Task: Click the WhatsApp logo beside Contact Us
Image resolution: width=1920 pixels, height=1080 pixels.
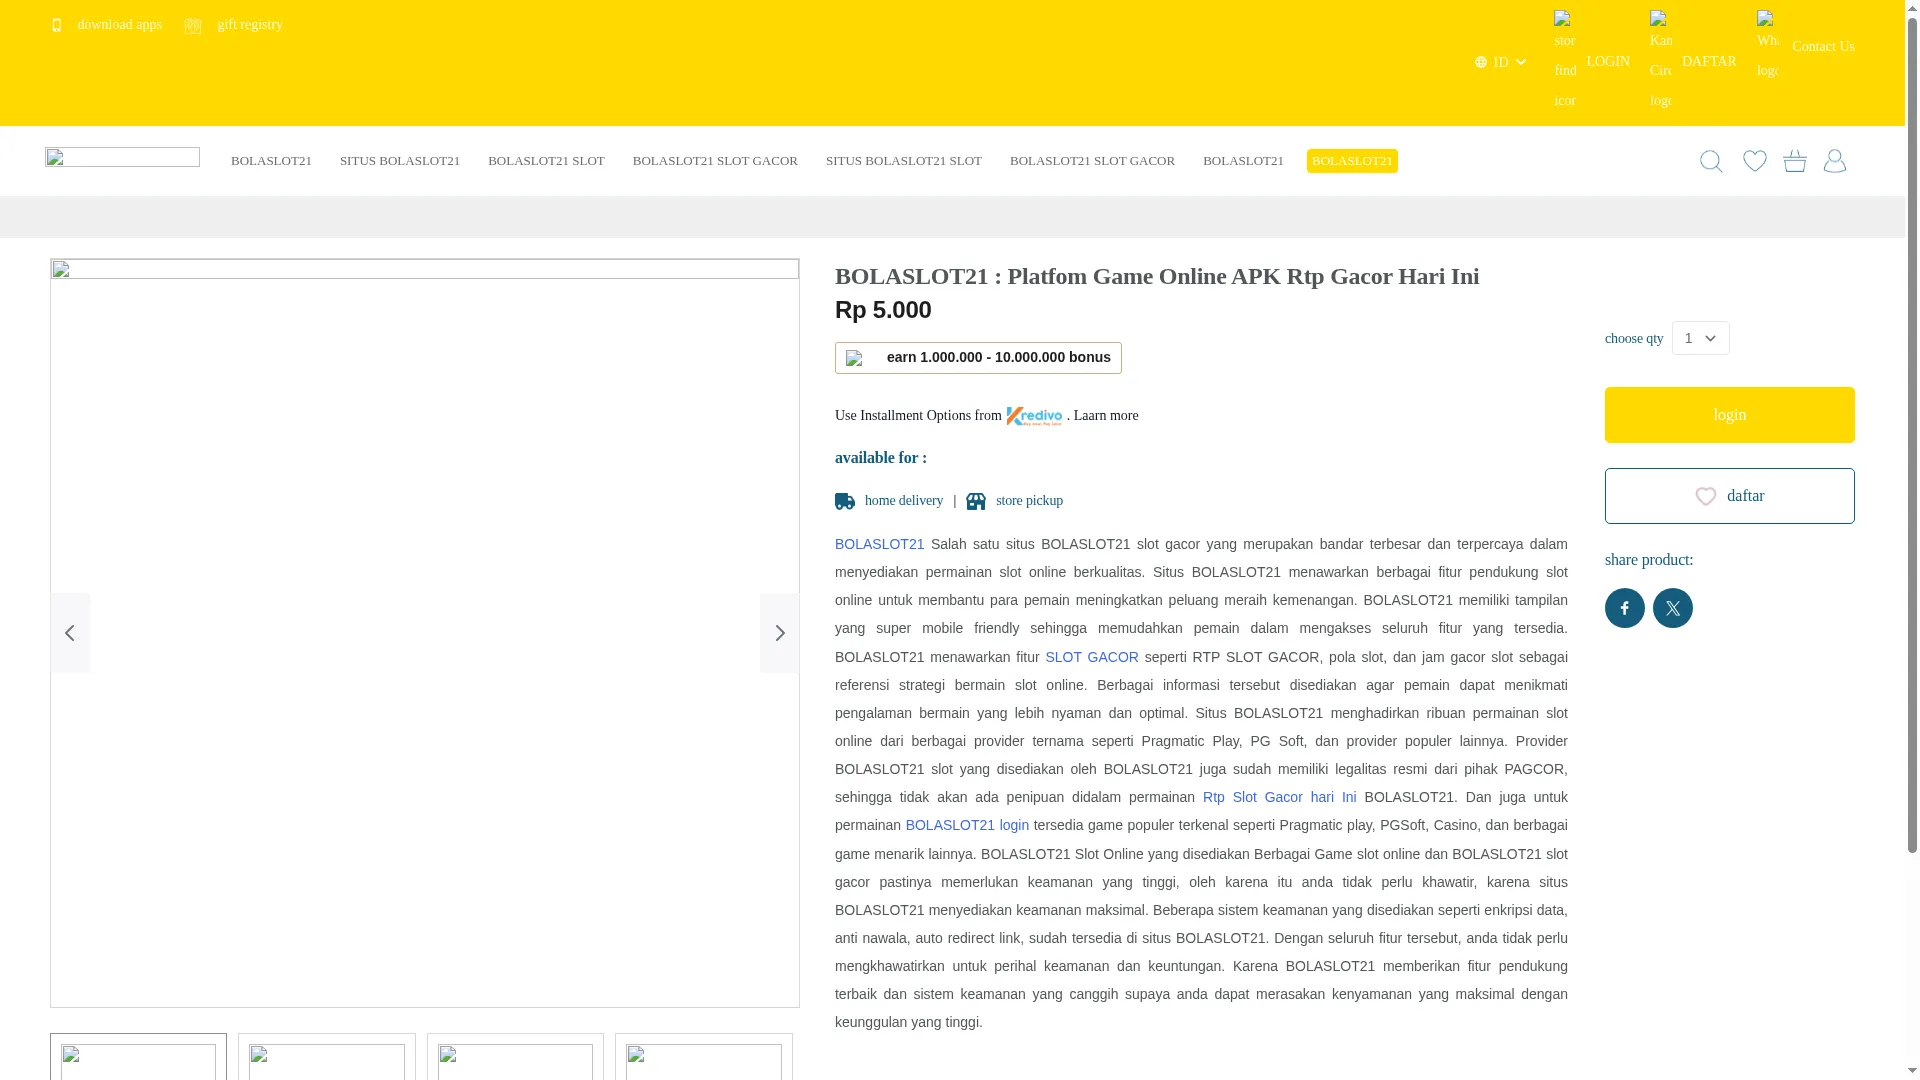Action: [x=1767, y=46]
